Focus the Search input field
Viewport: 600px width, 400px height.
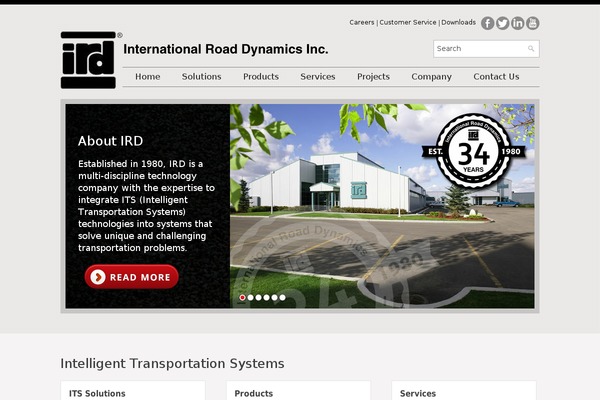click(x=486, y=49)
